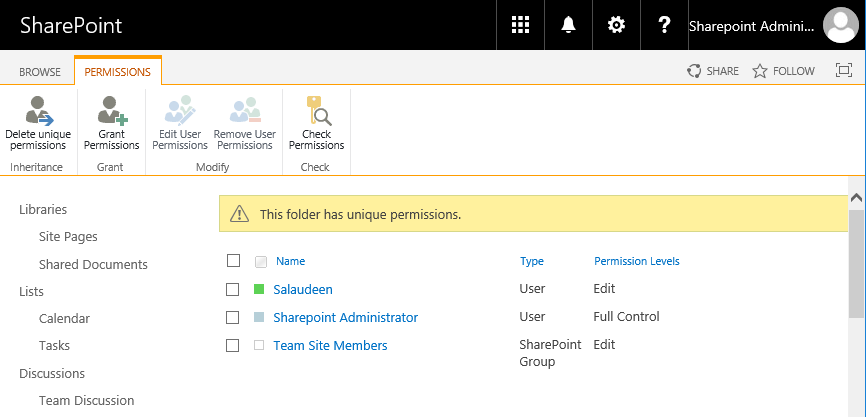The image size is (868, 417).
Task: Check the Team Site Members checkbox
Action: point(232,346)
